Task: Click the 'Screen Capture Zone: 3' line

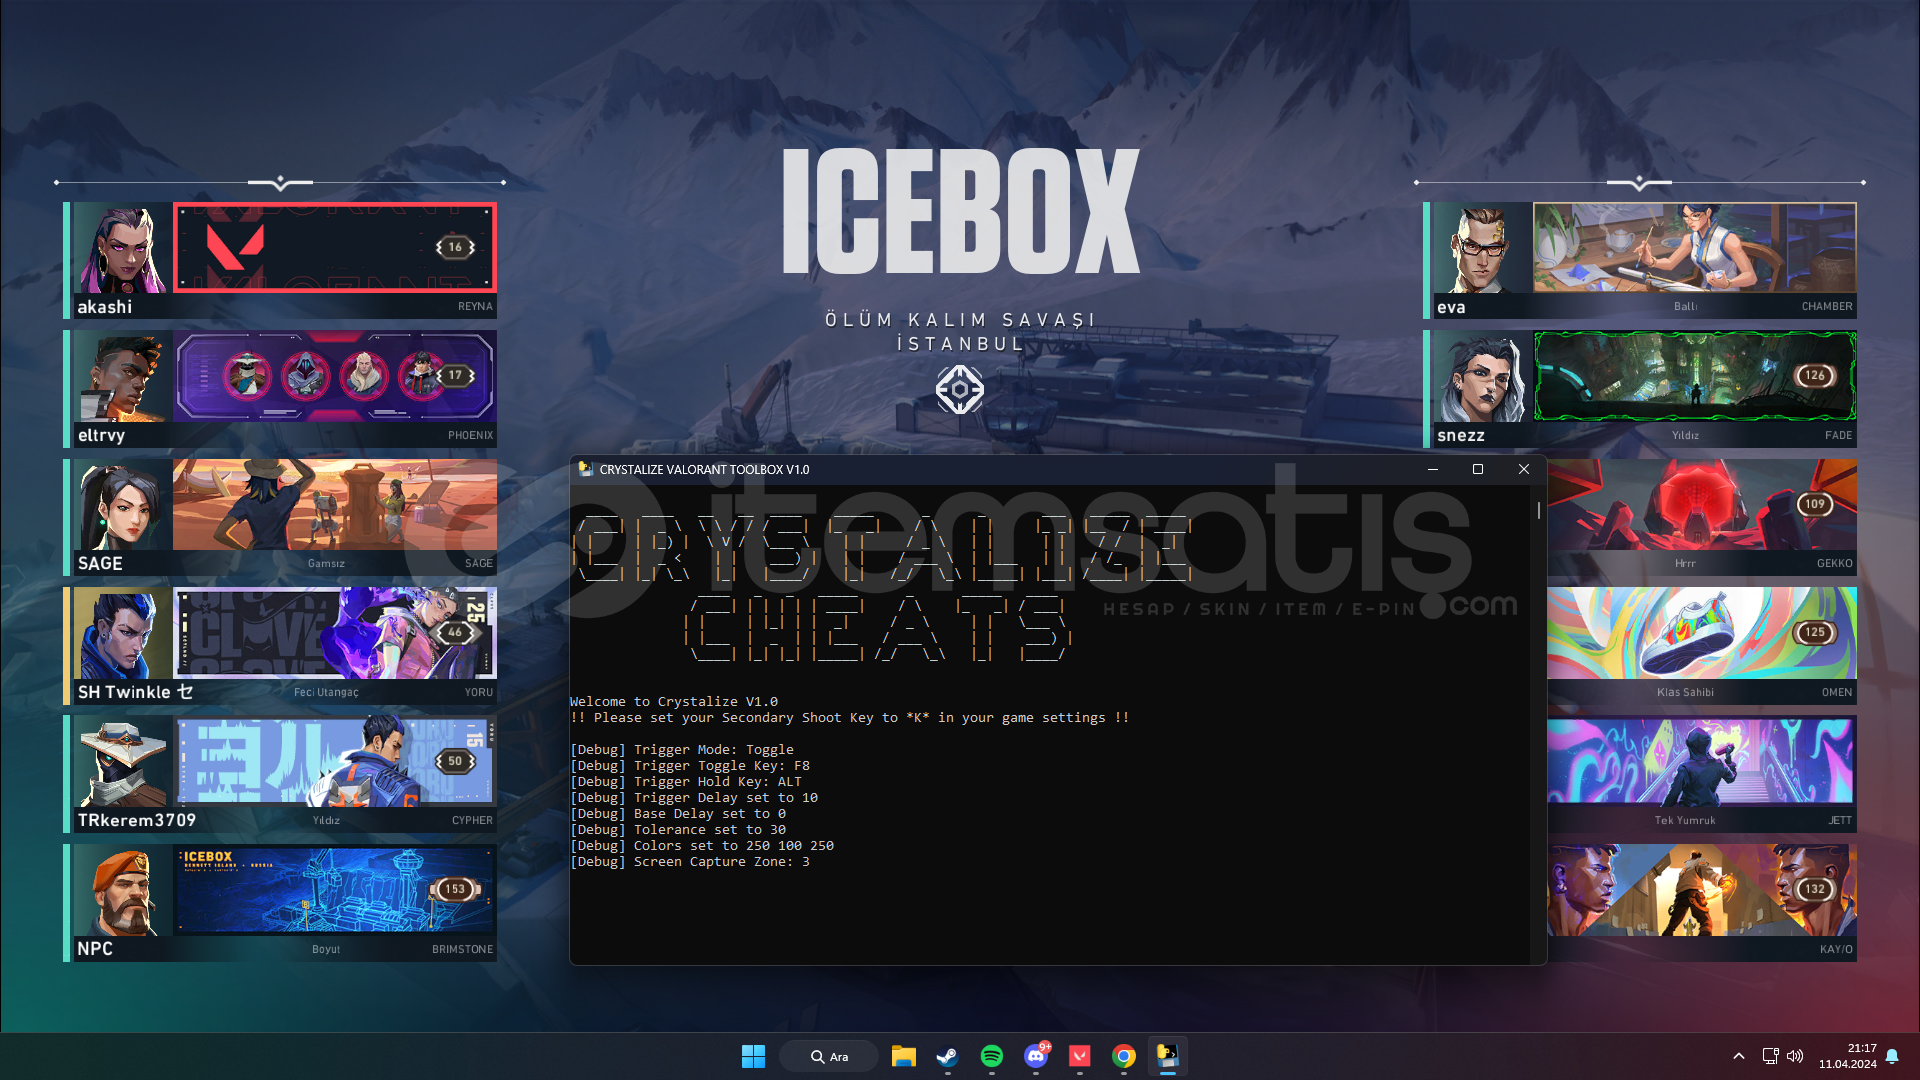Action: click(690, 862)
